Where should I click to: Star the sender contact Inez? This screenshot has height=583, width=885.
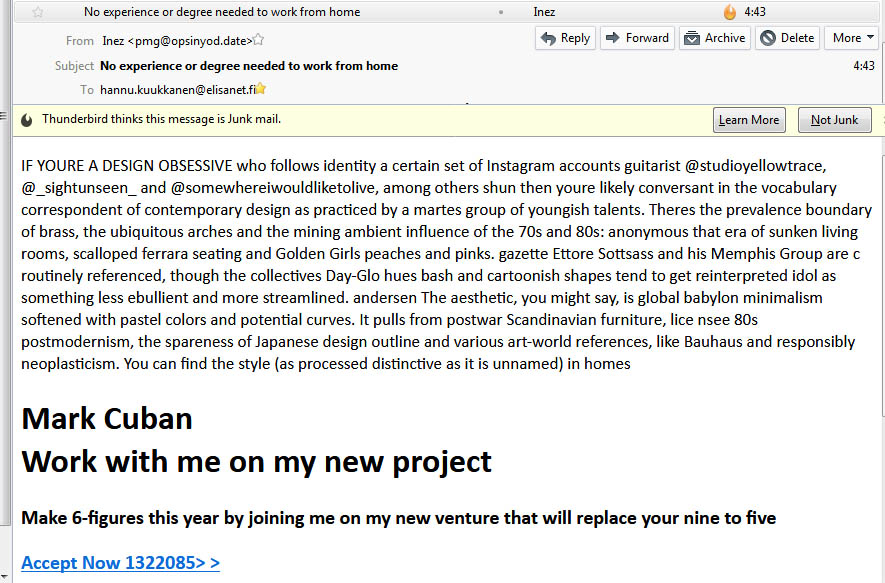point(258,40)
